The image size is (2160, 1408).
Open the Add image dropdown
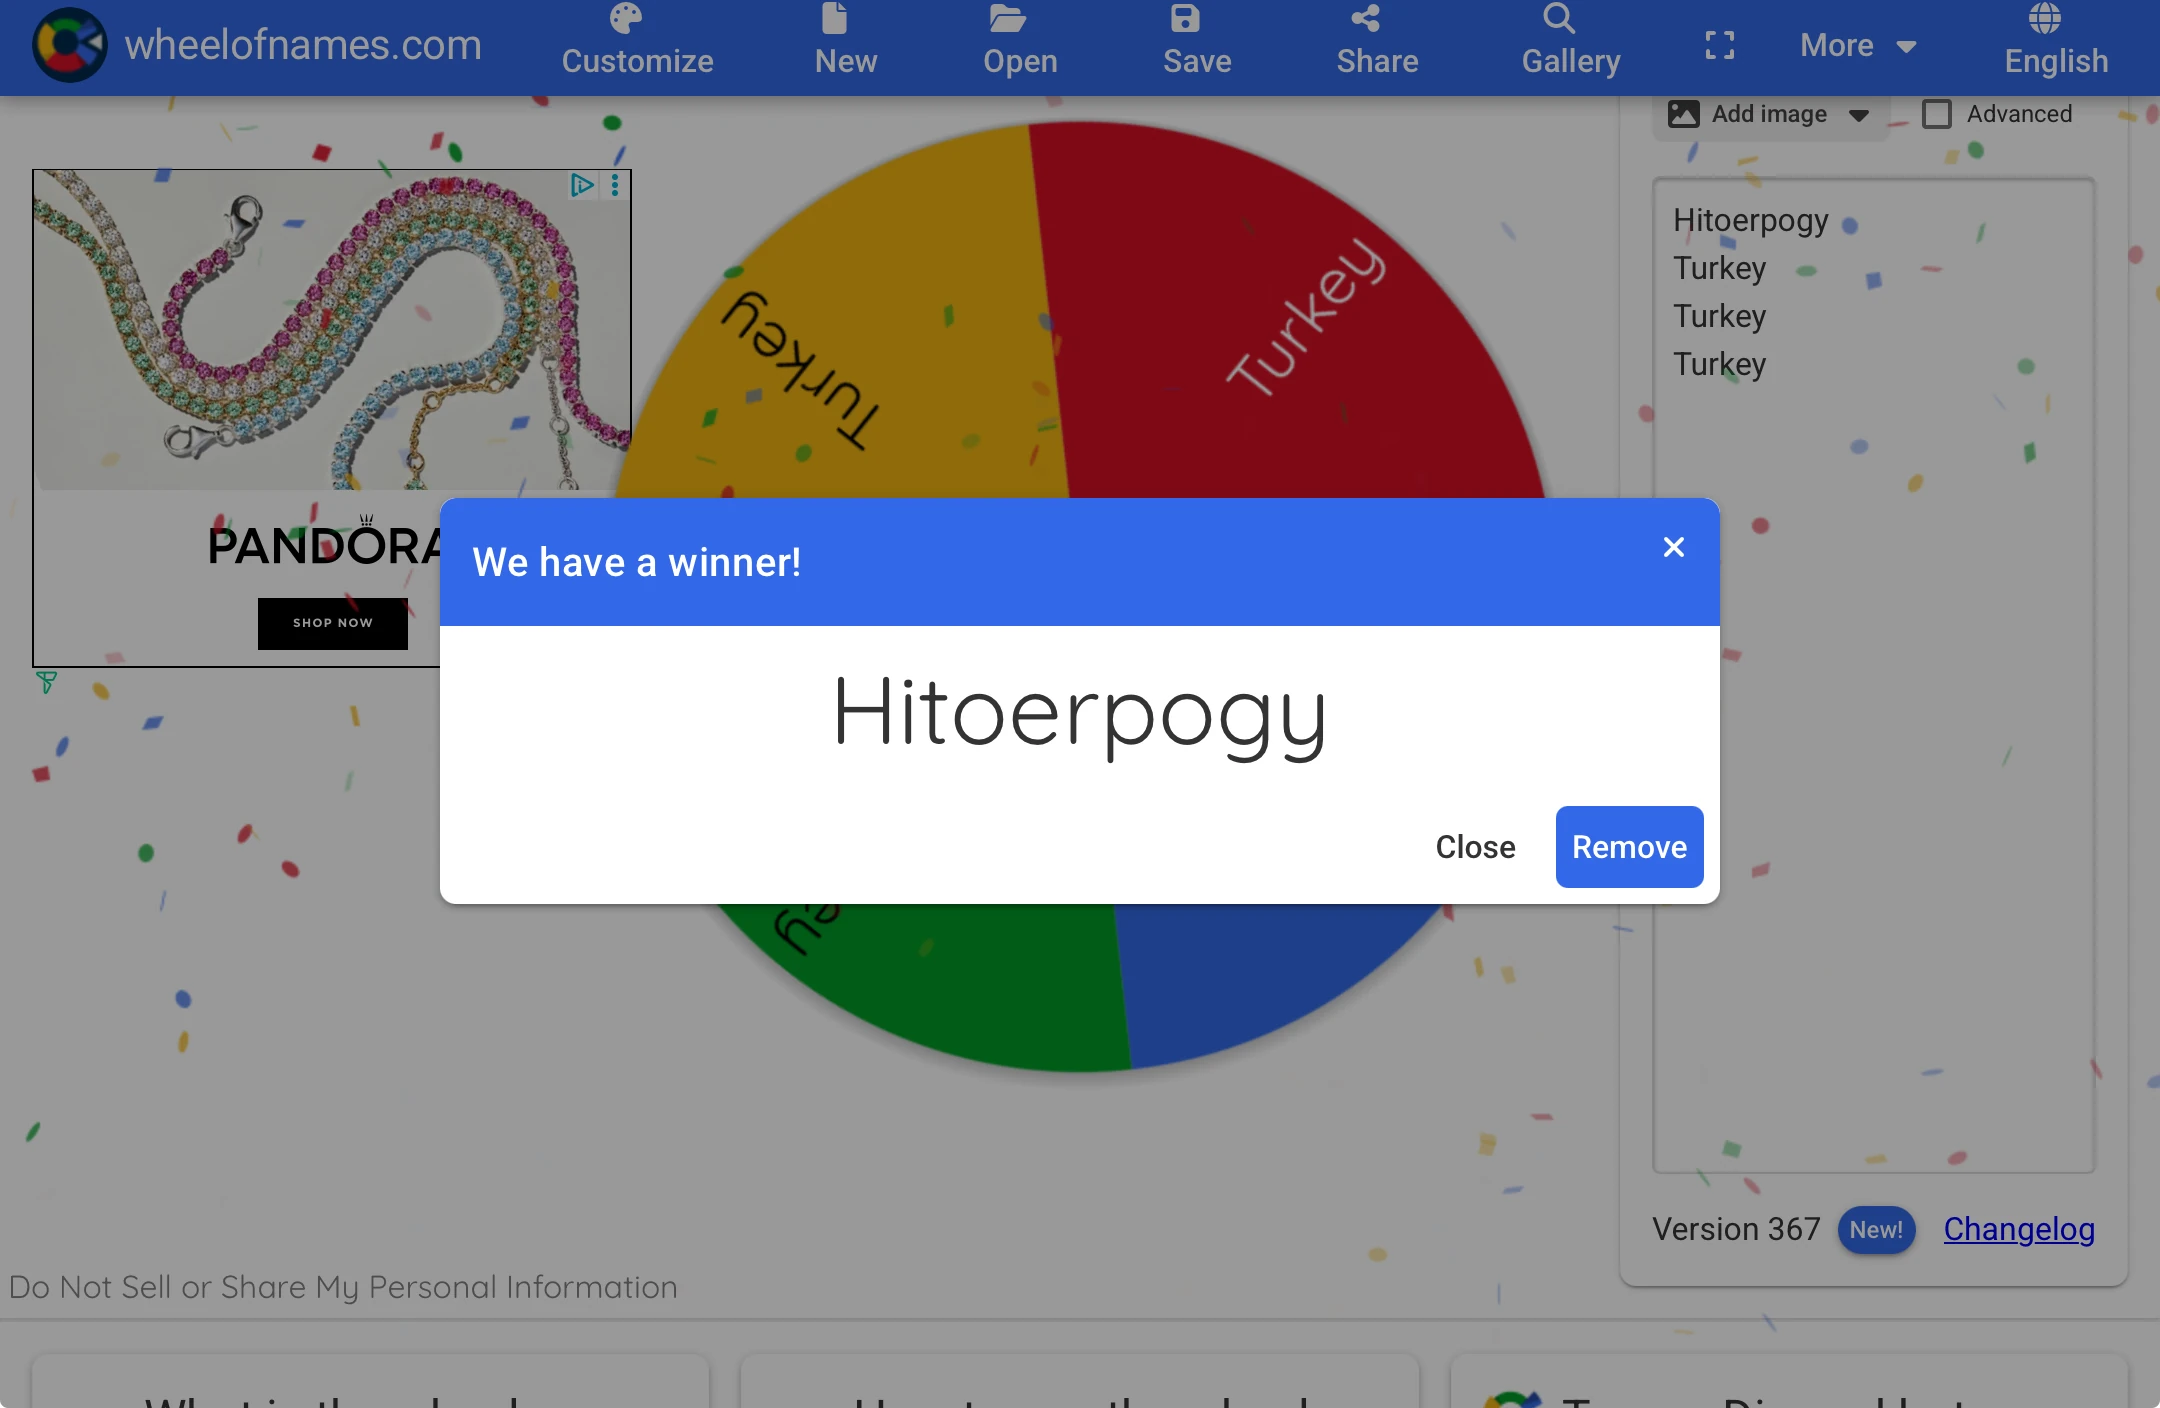click(x=1769, y=115)
